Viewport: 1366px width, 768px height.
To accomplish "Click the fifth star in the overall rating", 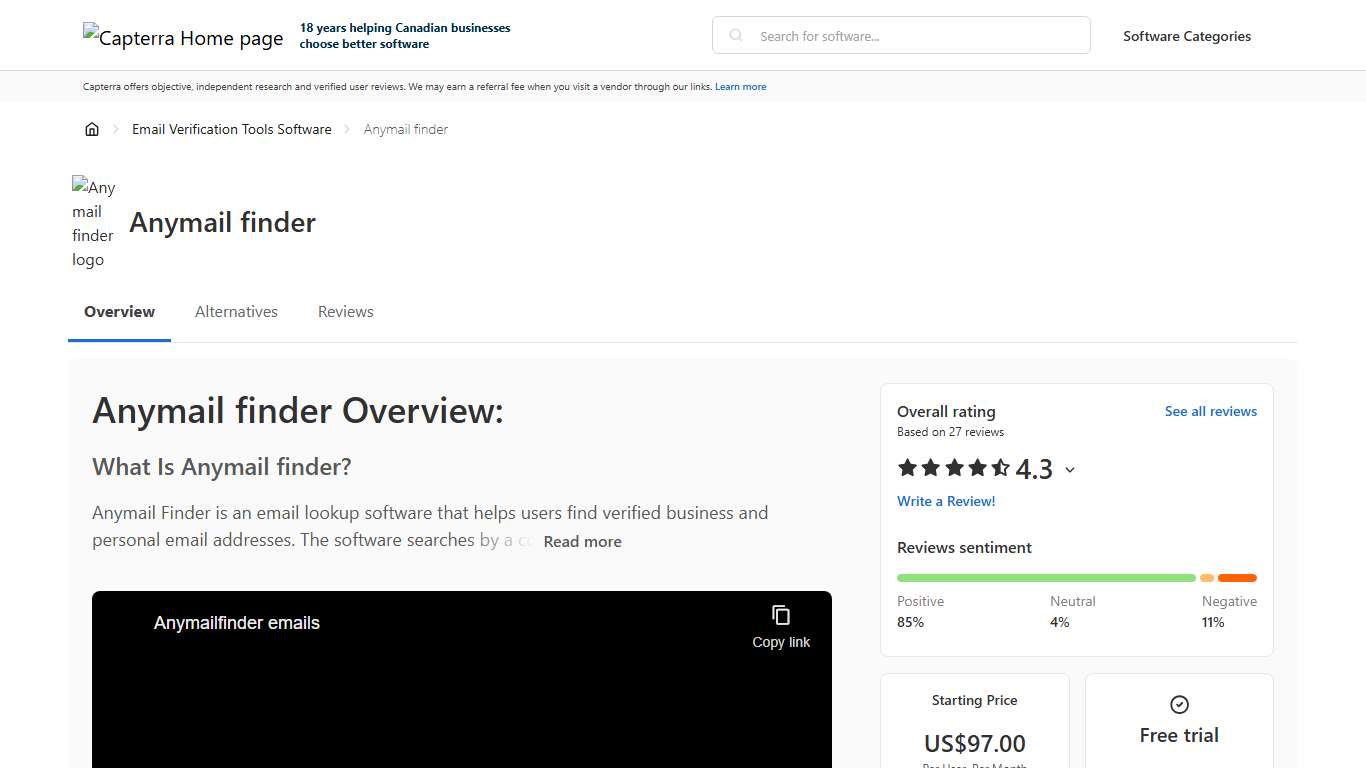I will (x=998, y=468).
